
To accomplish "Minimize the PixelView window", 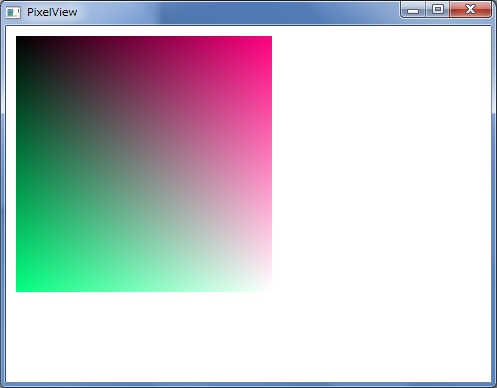I will tap(413, 10).
